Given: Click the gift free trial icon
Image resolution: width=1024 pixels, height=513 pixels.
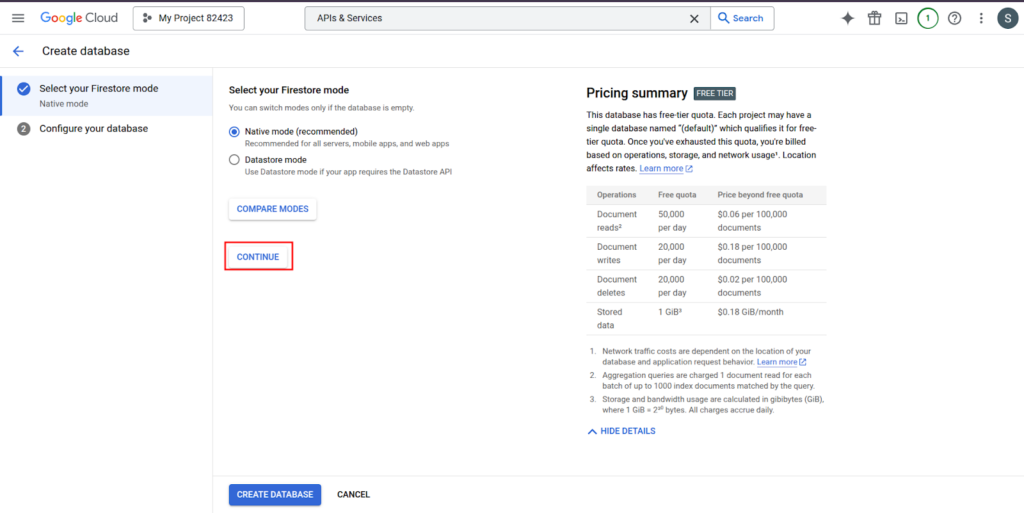Looking at the screenshot, I should coord(874,18).
